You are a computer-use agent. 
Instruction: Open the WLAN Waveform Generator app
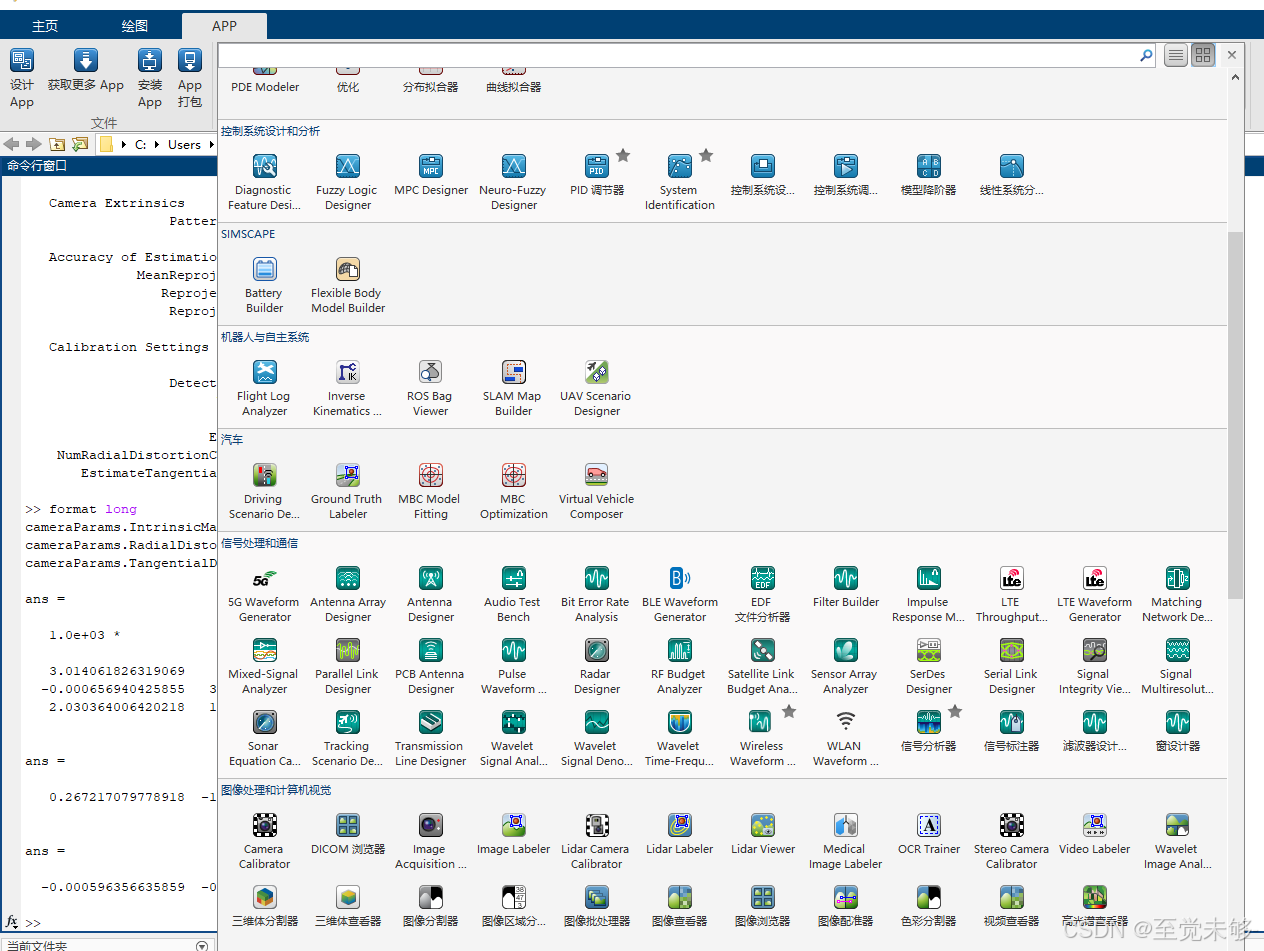(x=846, y=738)
